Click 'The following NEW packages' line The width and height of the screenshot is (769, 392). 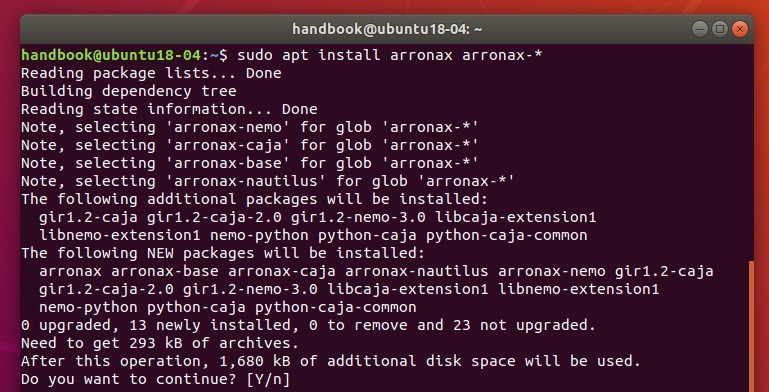click(223, 253)
